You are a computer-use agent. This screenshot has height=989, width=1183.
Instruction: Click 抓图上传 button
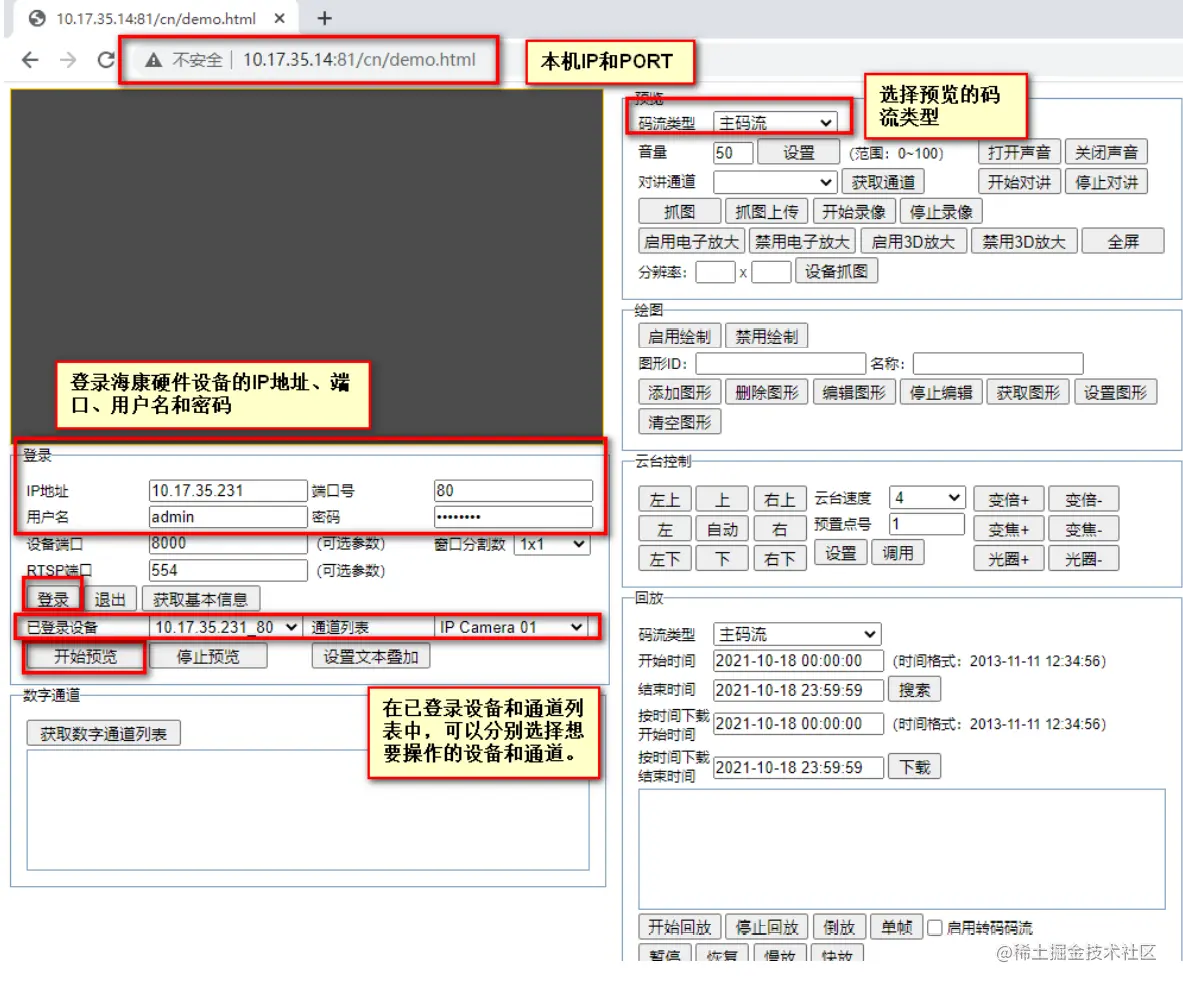[767, 212]
